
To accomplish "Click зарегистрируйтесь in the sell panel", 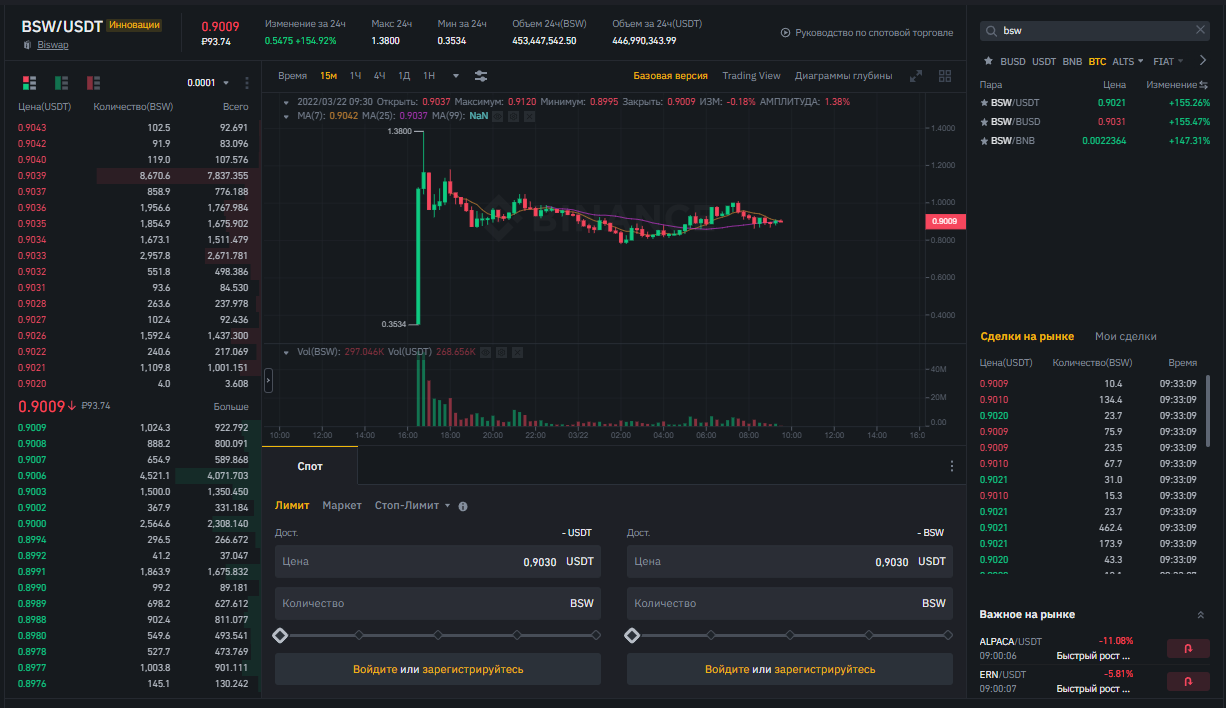I will [x=825, y=669].
